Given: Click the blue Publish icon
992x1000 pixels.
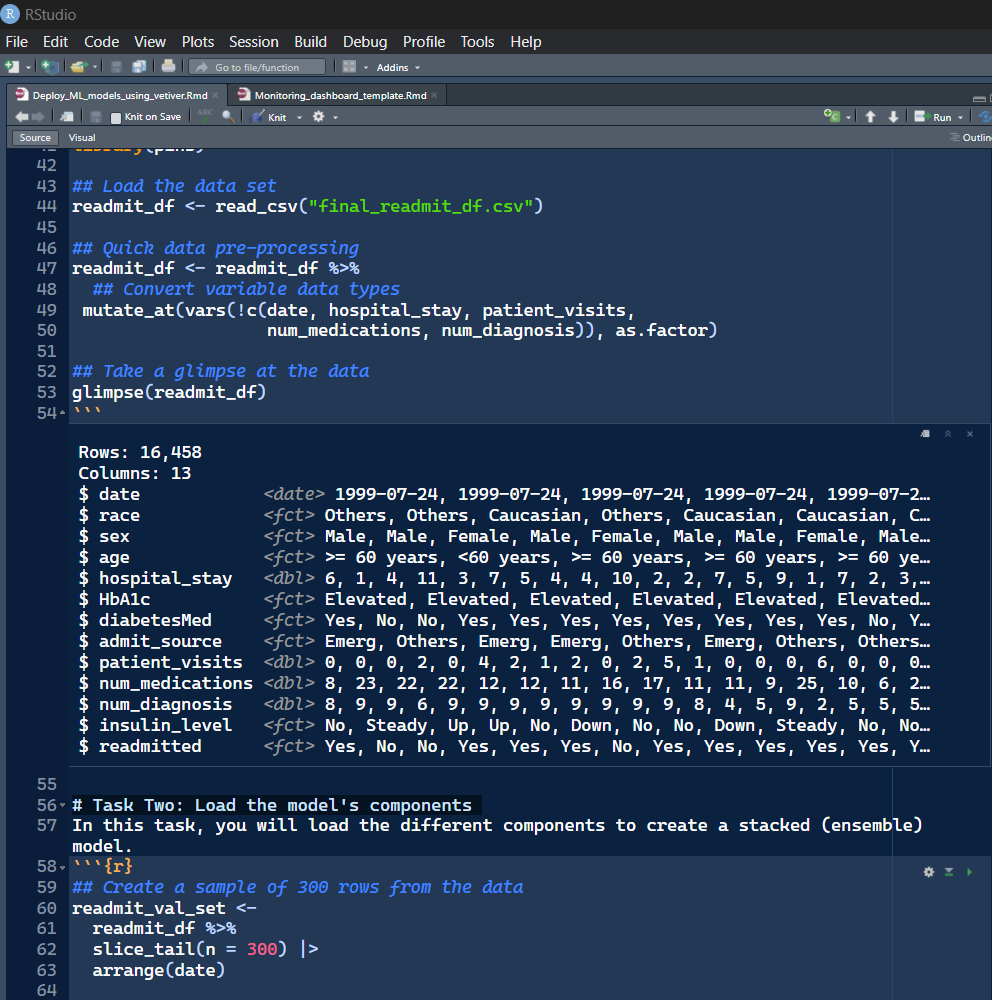Looking at the screenshot, I should 985,117.
